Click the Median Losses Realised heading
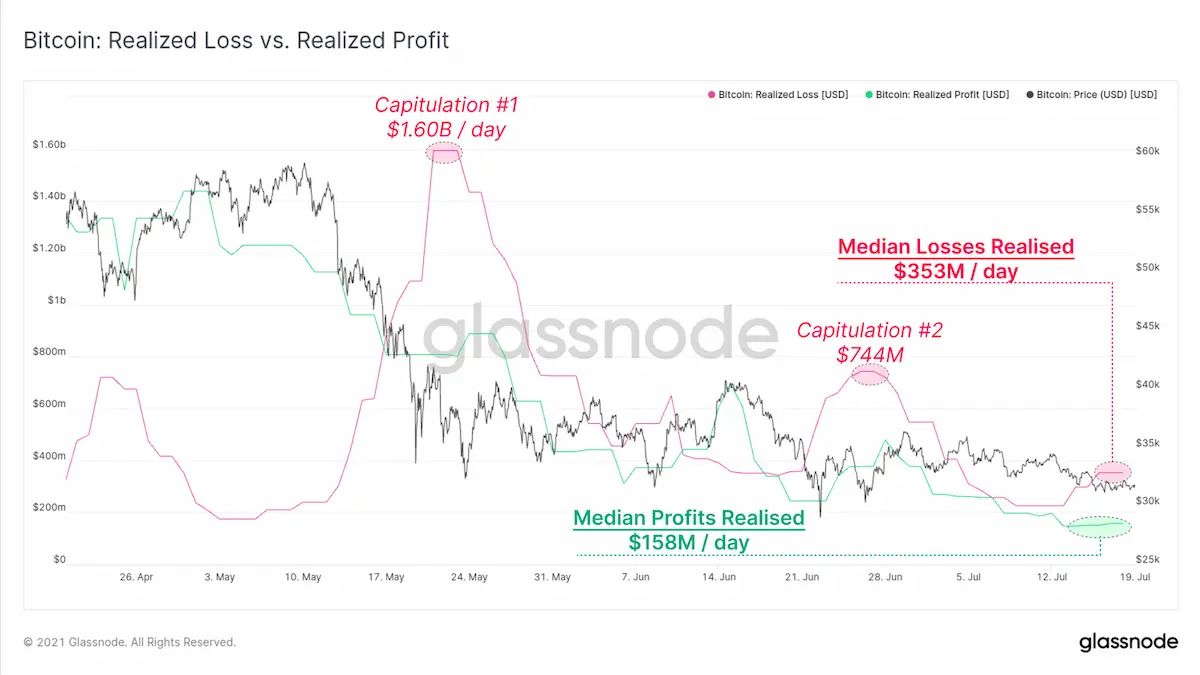 click(956, 247)
